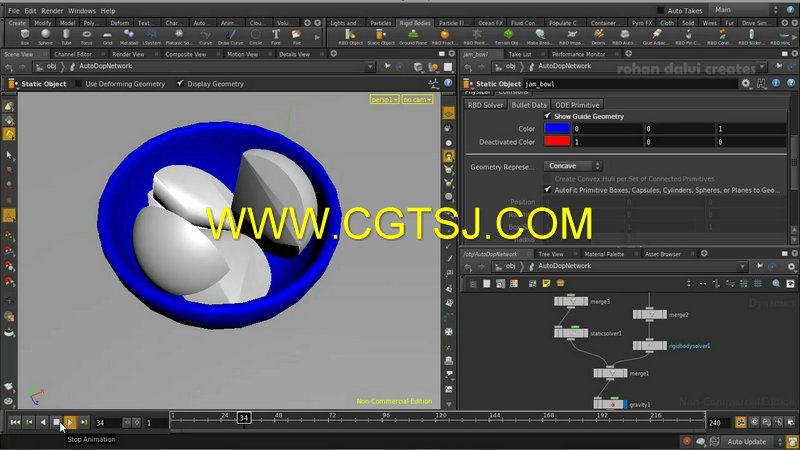Click the jam_bowl node name field
Viewport: 800px width, 450px height.
tap(631, 84)
